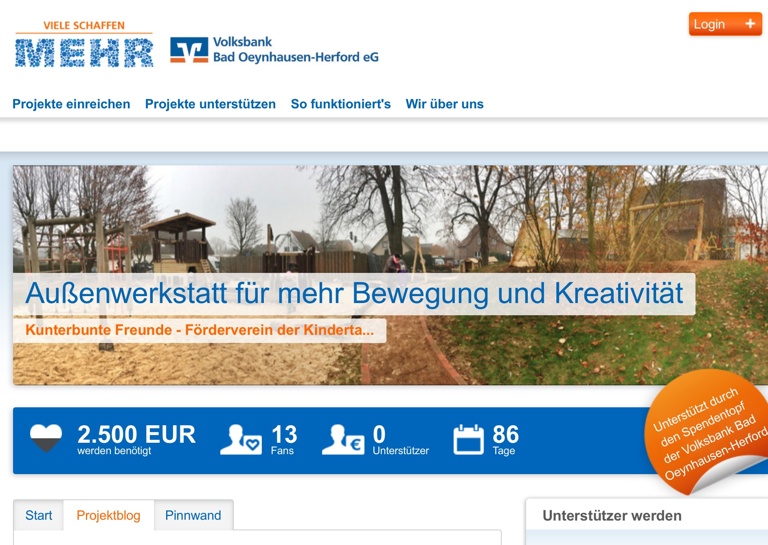Open the So funktioniert's menu item
768x545 pixels.
click(340, 104)
